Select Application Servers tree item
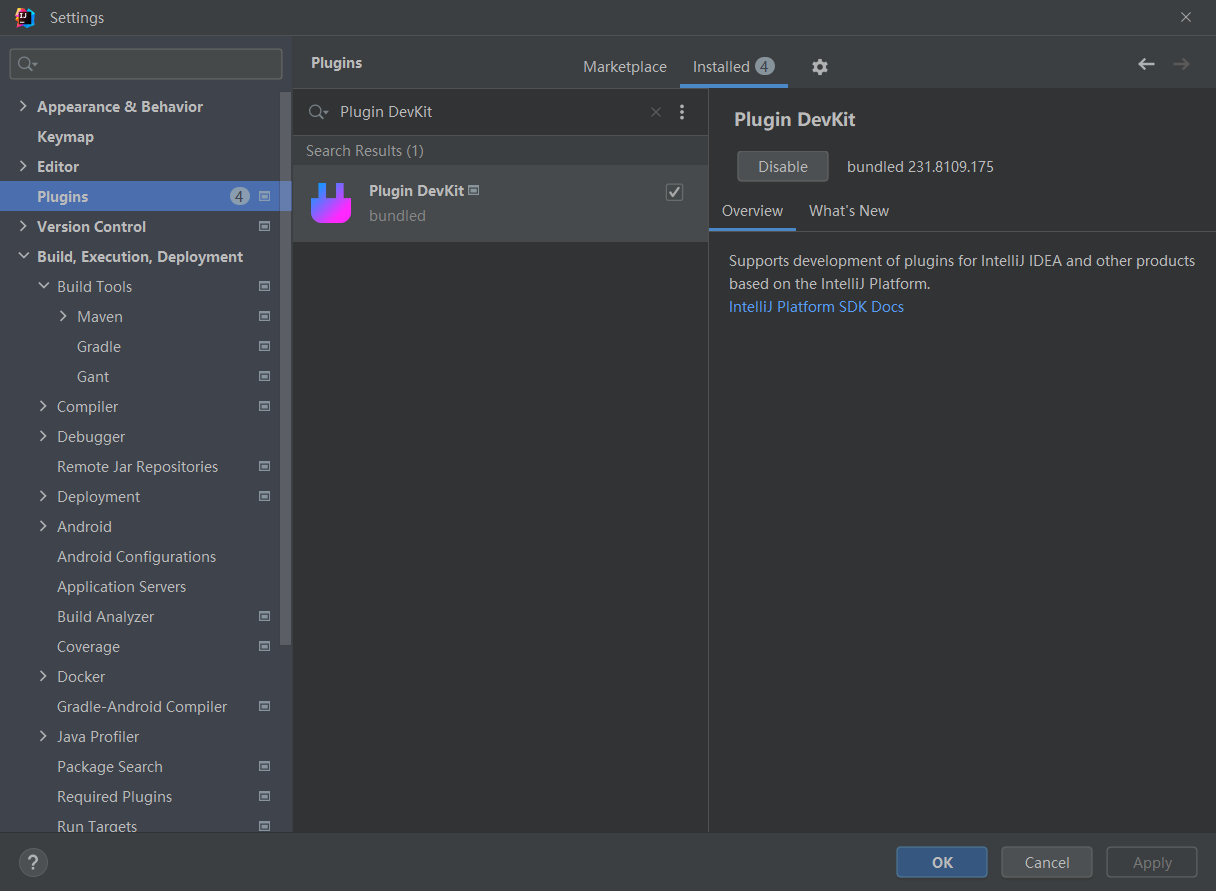Viewport: 1216px width, 891px height. coord(121,587)
